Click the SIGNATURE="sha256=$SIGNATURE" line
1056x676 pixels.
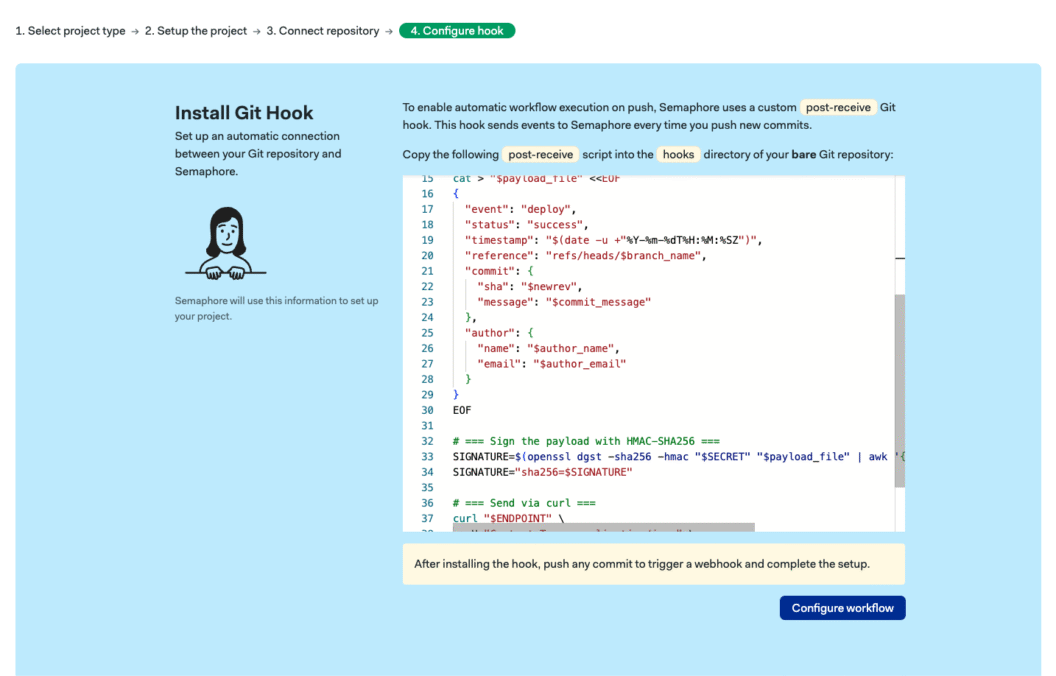click(542, 472)
